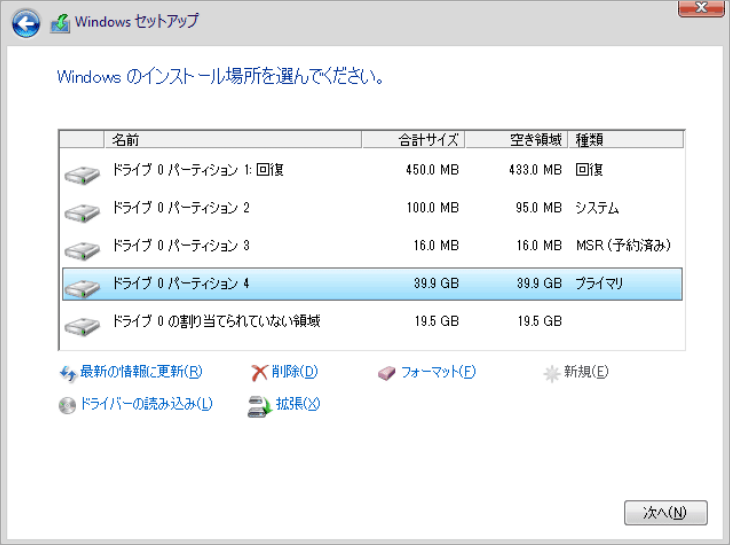730x545 pixels.
Task: Click the grey star 新規 icon
Action: pyautogui.click(x=551, y=373)
